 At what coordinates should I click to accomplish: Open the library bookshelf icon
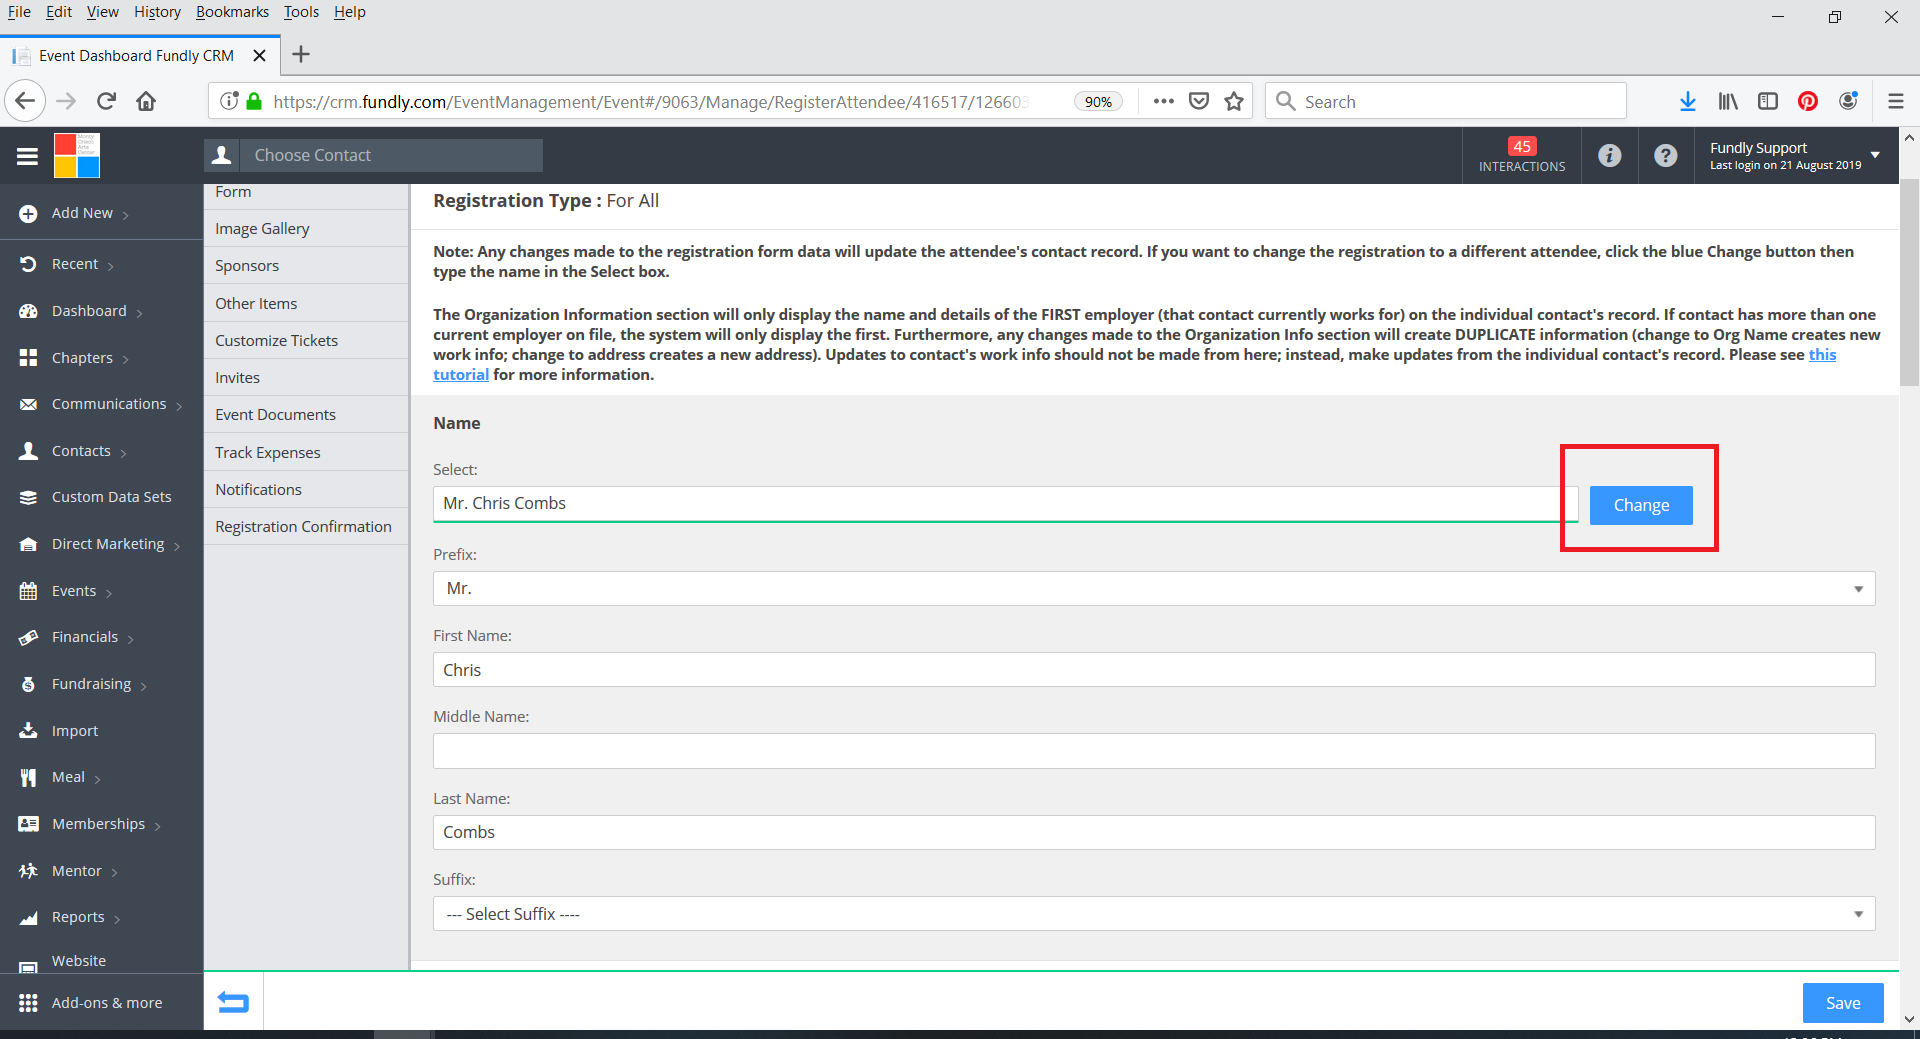1728,101
